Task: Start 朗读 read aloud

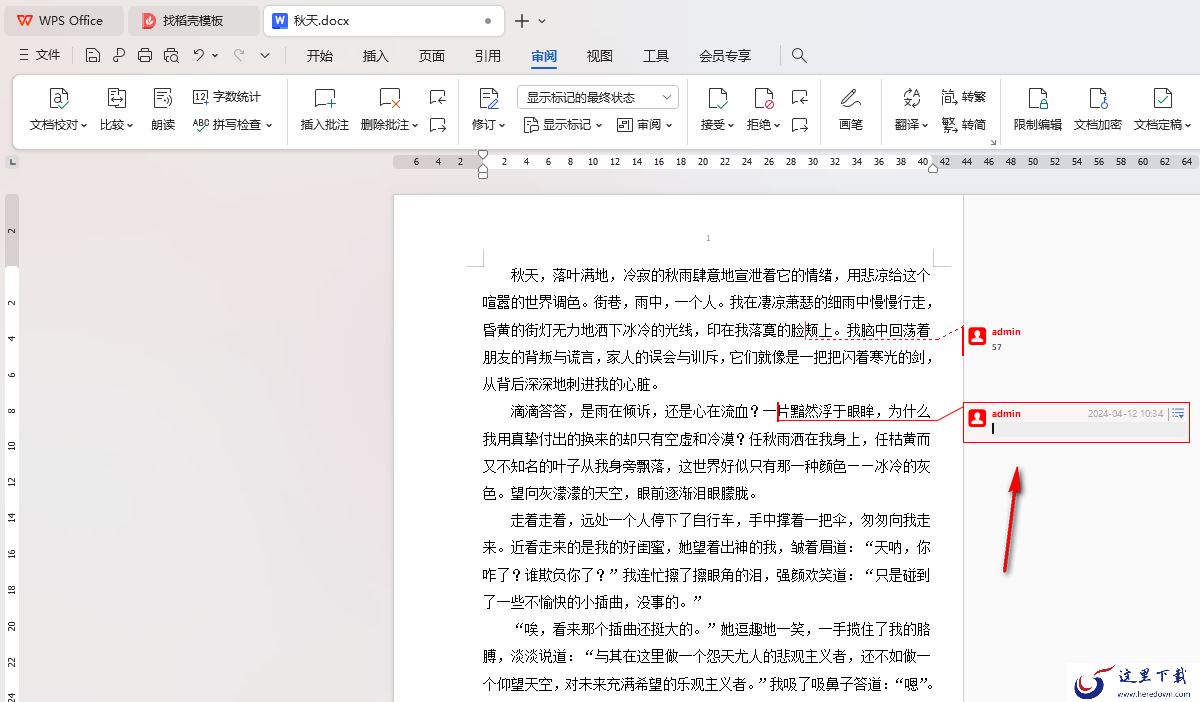Action: pos(163,109)
